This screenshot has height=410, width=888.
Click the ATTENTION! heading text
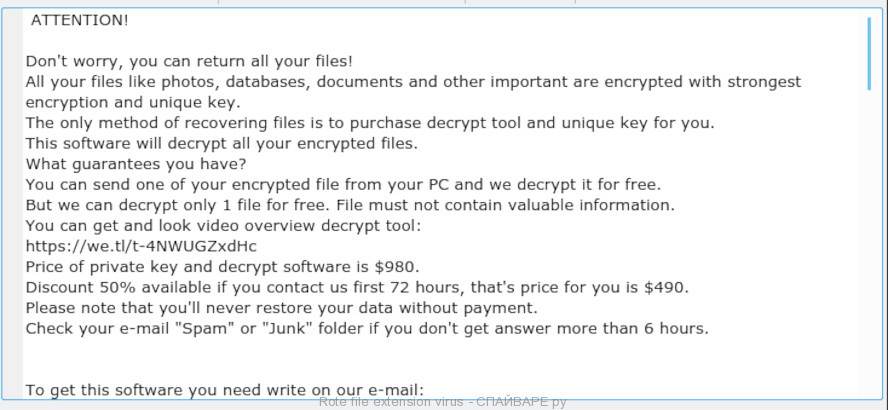click(79, 20)
